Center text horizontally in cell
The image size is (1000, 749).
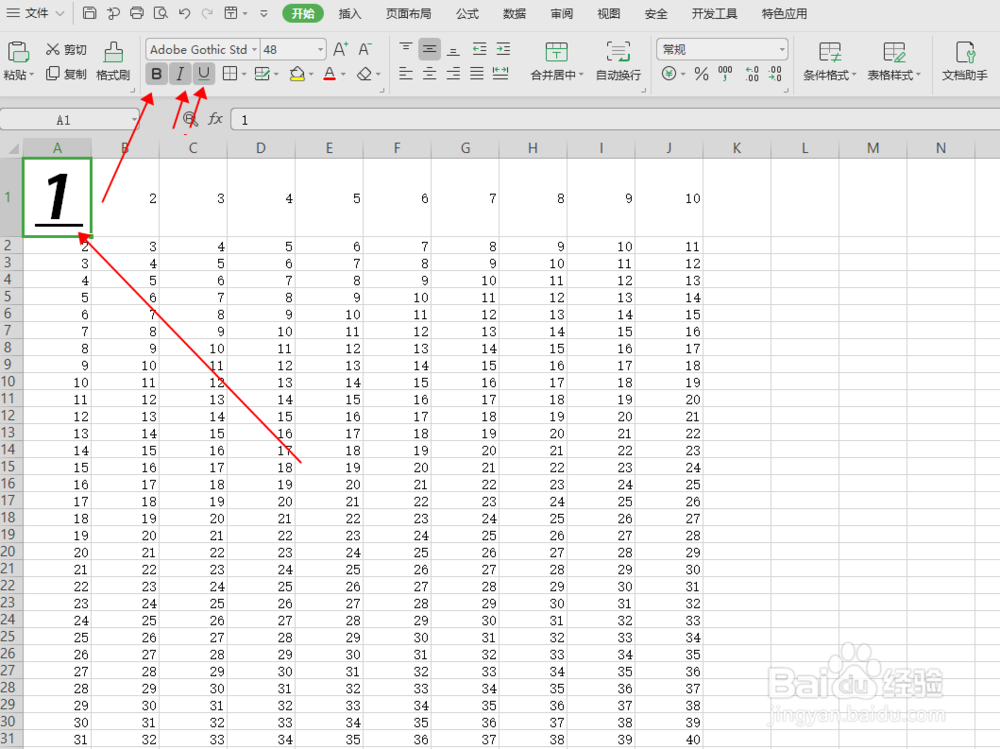click(x=429, y=74)
